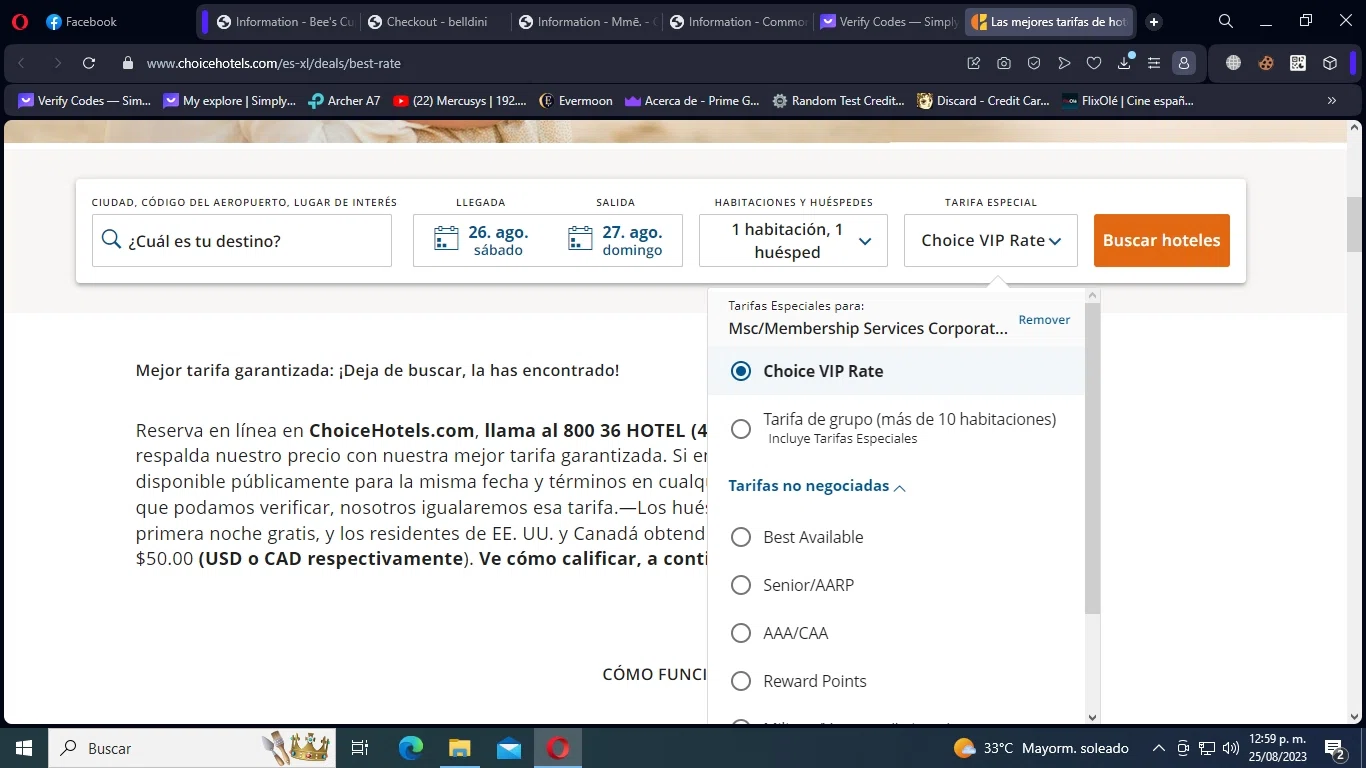Click the destination search magnifier icon
This screenshot has height=768, width=1366.
tap(111, 240)
